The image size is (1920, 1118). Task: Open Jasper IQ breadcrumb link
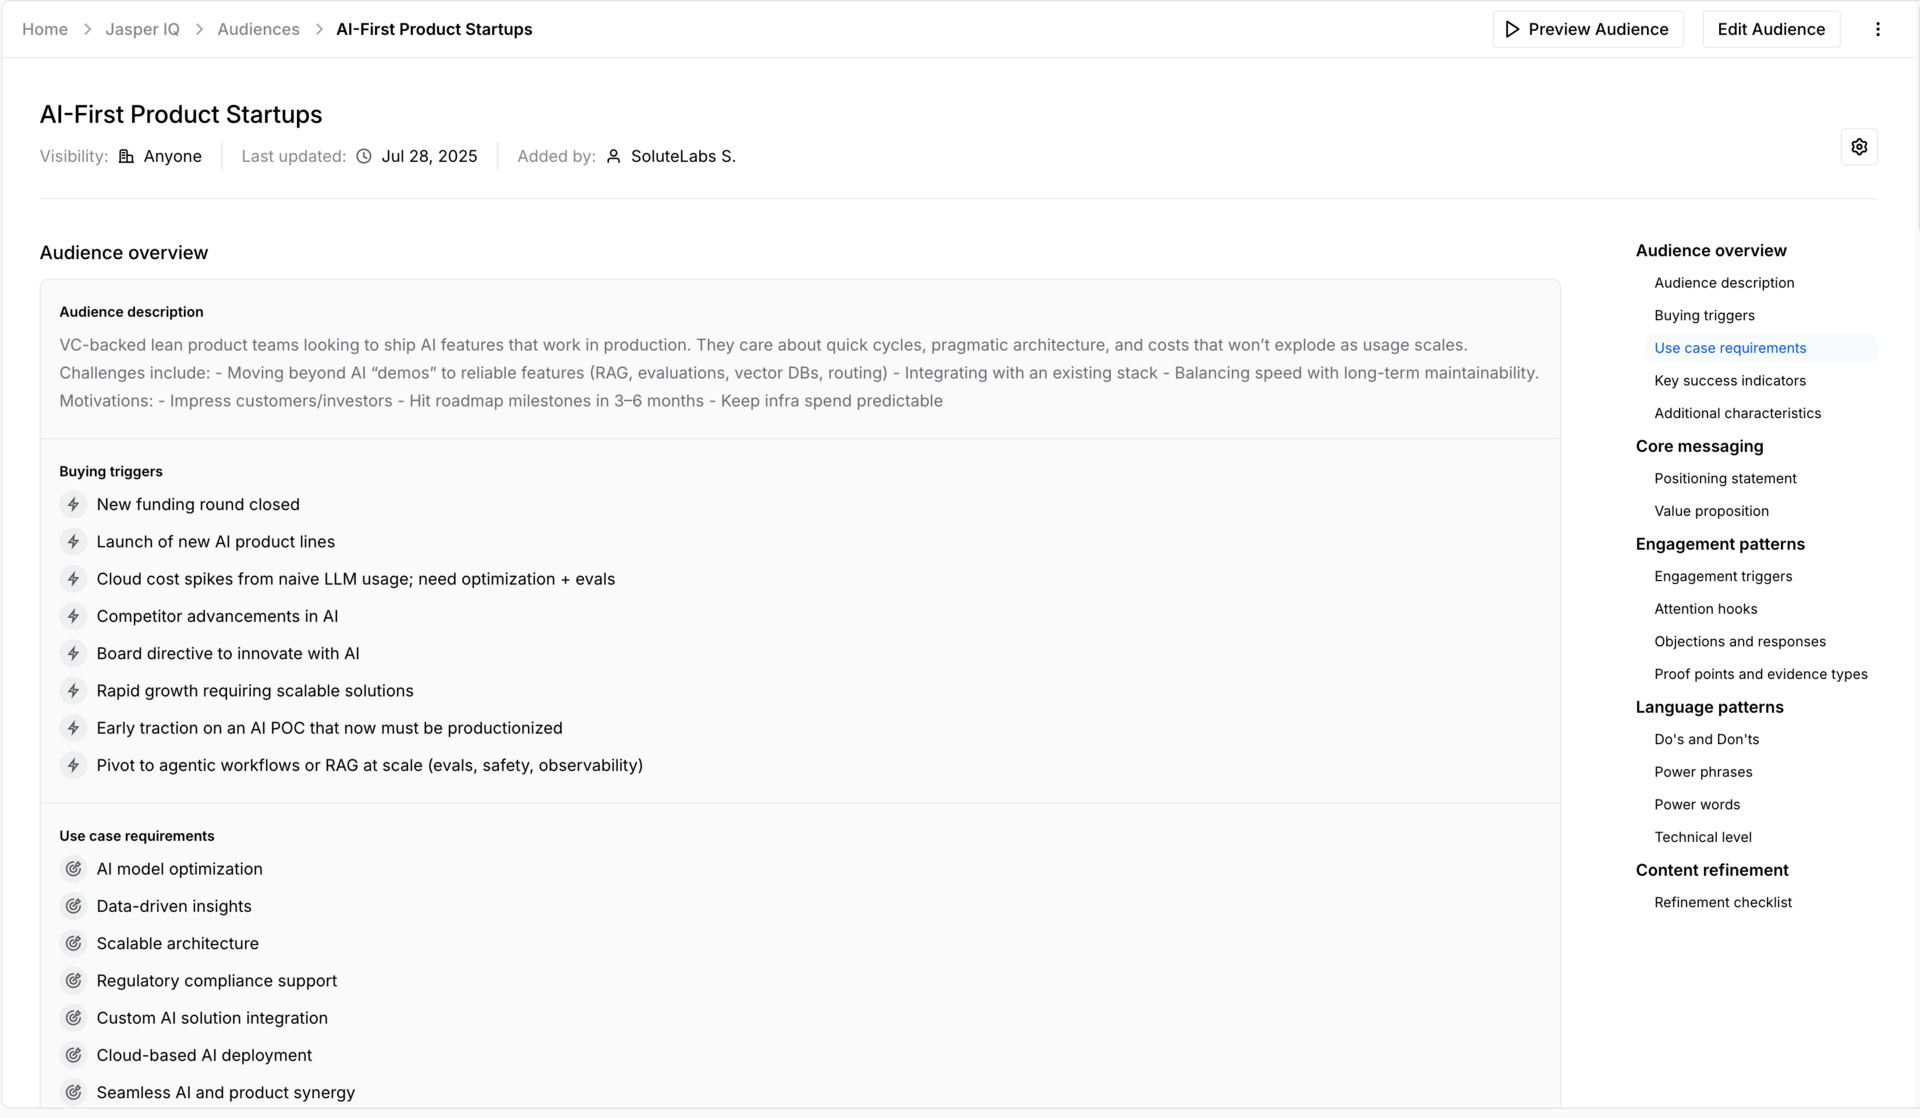point(142,29)
